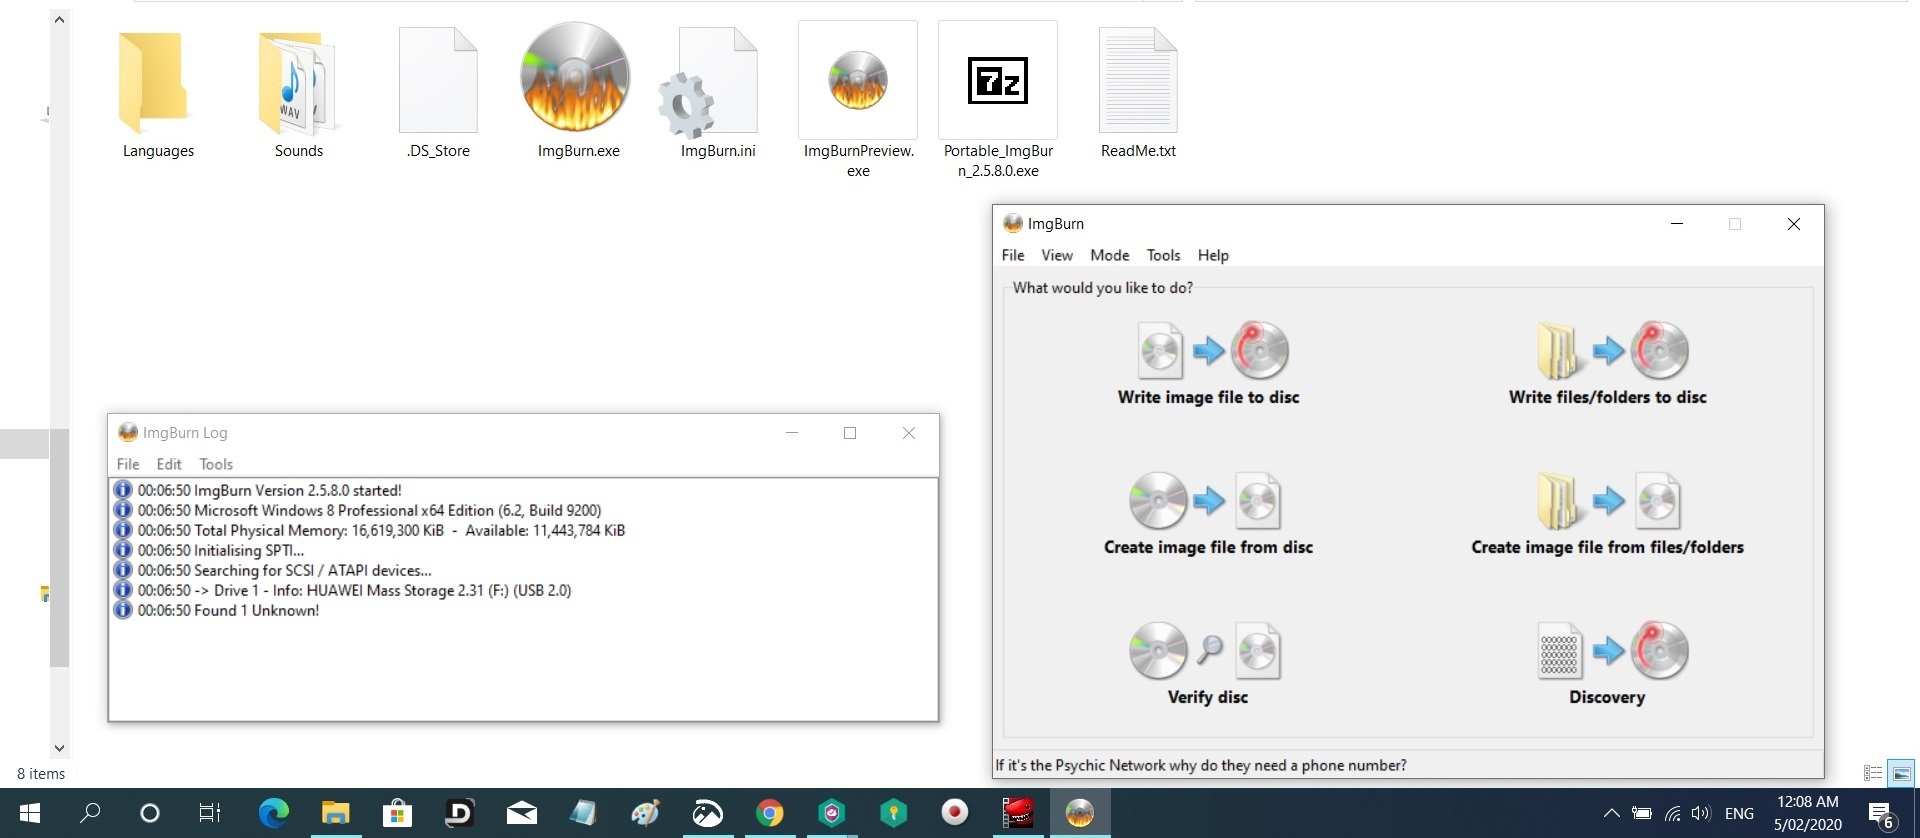The image size is (1920, 838).
Task: Click the explorer scroll down arrow
Action: [x=59, y=748]
